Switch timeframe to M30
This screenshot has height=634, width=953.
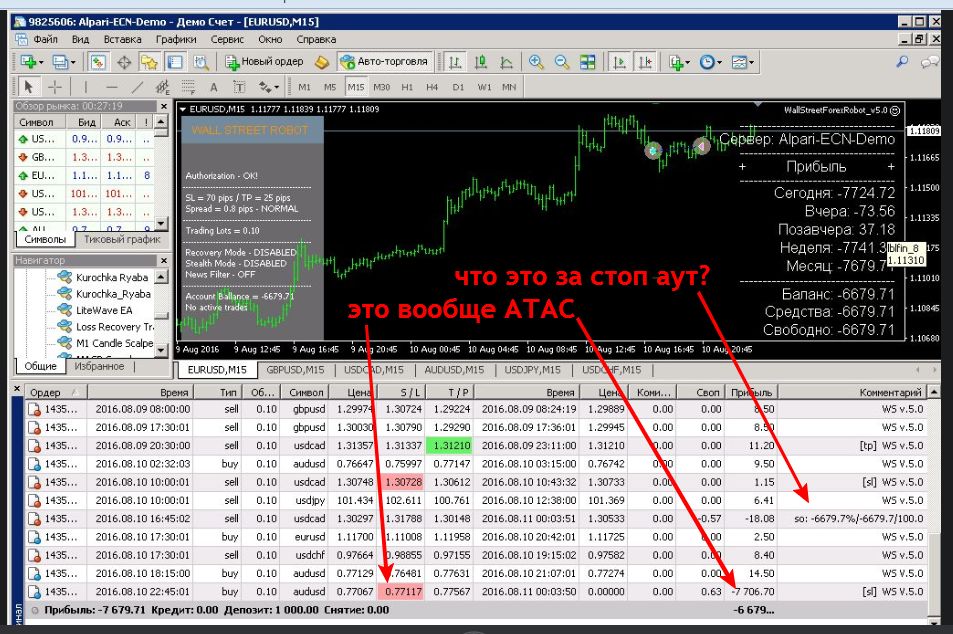pos(381,87)
